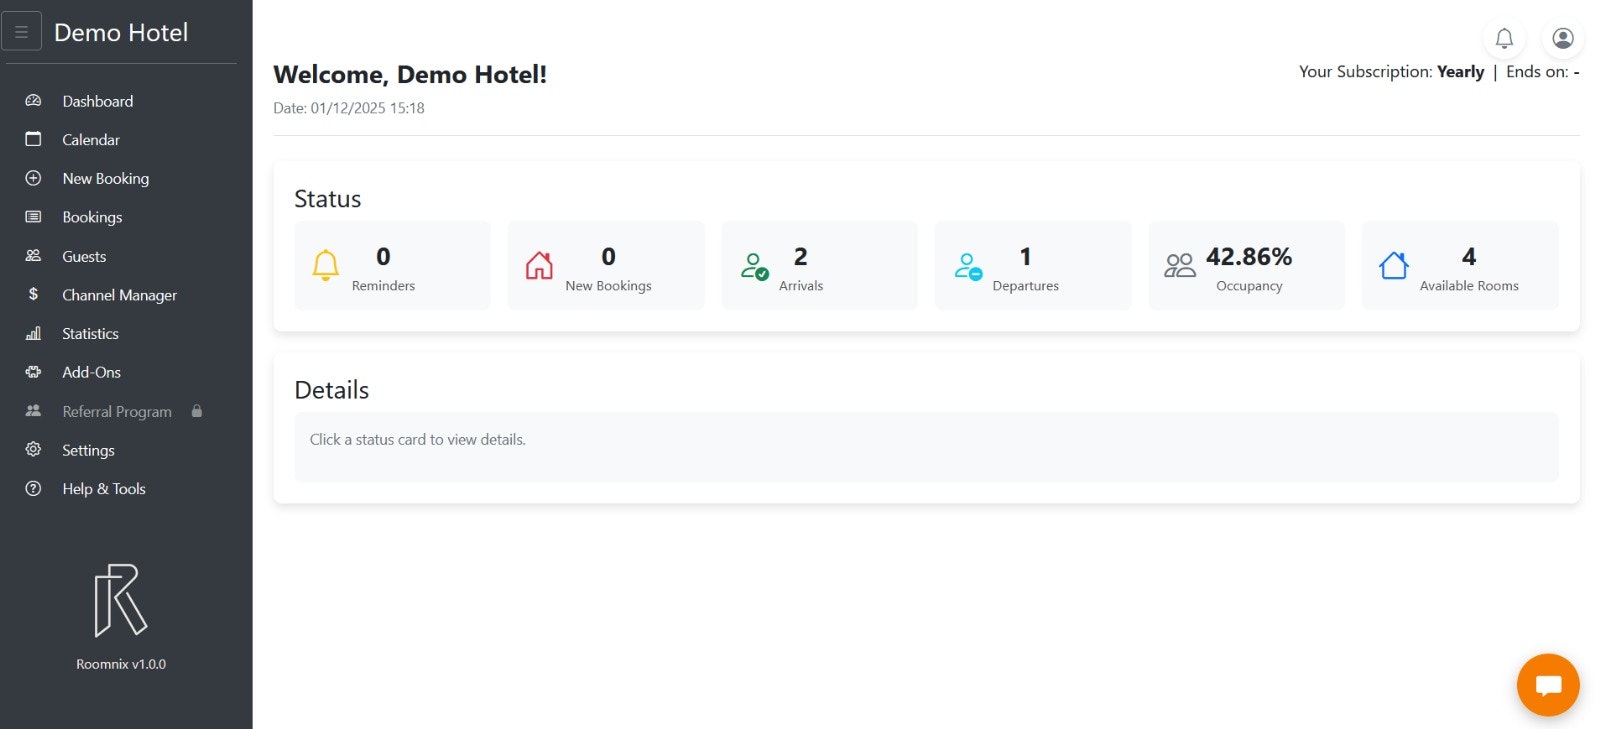Click the New Bookings label on status card
The width and height of the screenshot is (1600, 729).
608,286
